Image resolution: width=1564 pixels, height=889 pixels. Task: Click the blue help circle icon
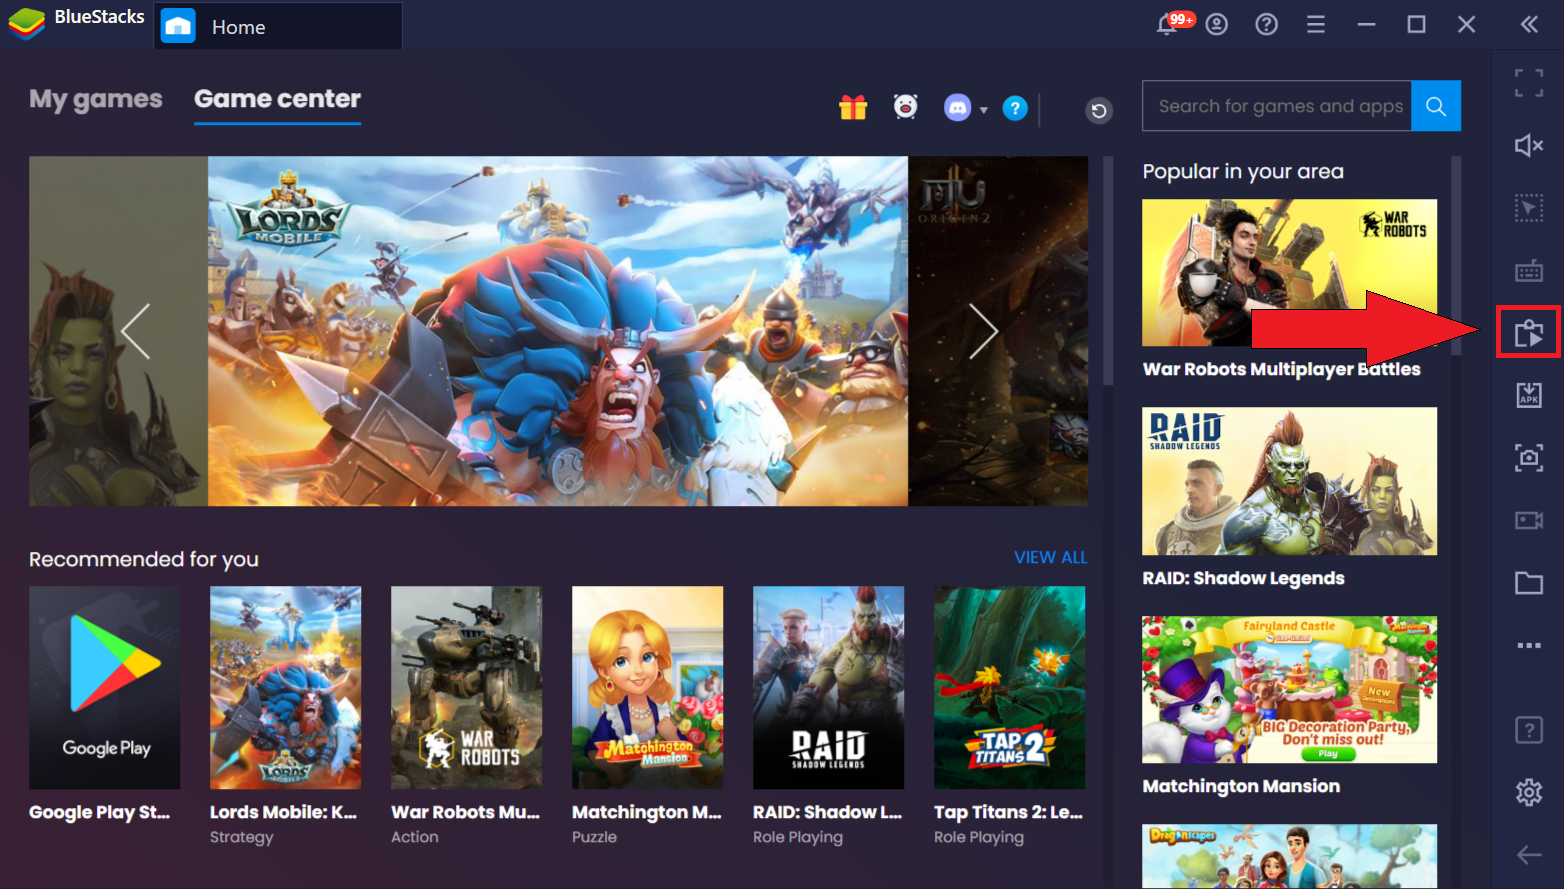click(x=1015, y=108)
